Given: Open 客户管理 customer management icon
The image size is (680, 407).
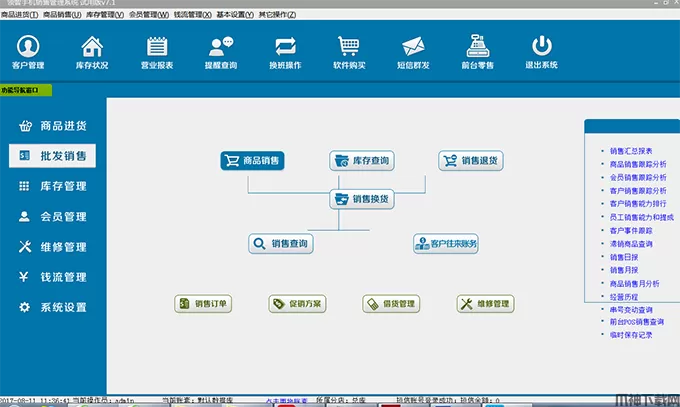Looking at the screenshot, I should (28, 52).
